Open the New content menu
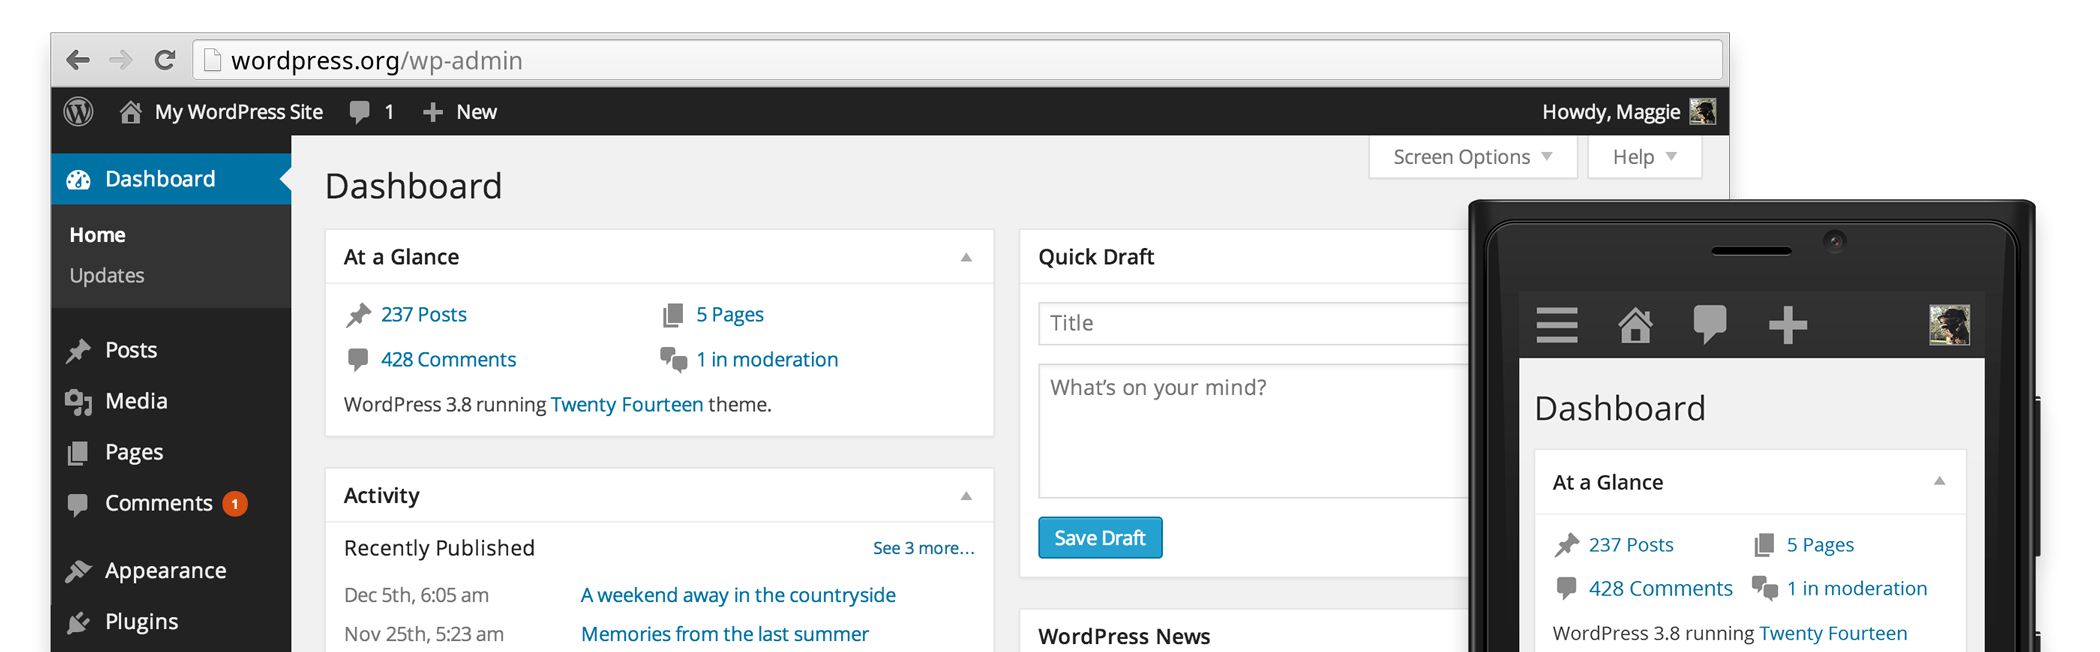 pos(476,112)
